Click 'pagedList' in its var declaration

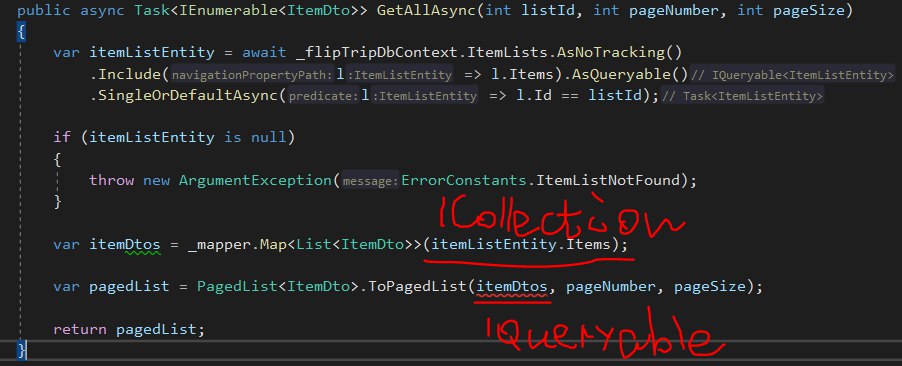point(129,286)
